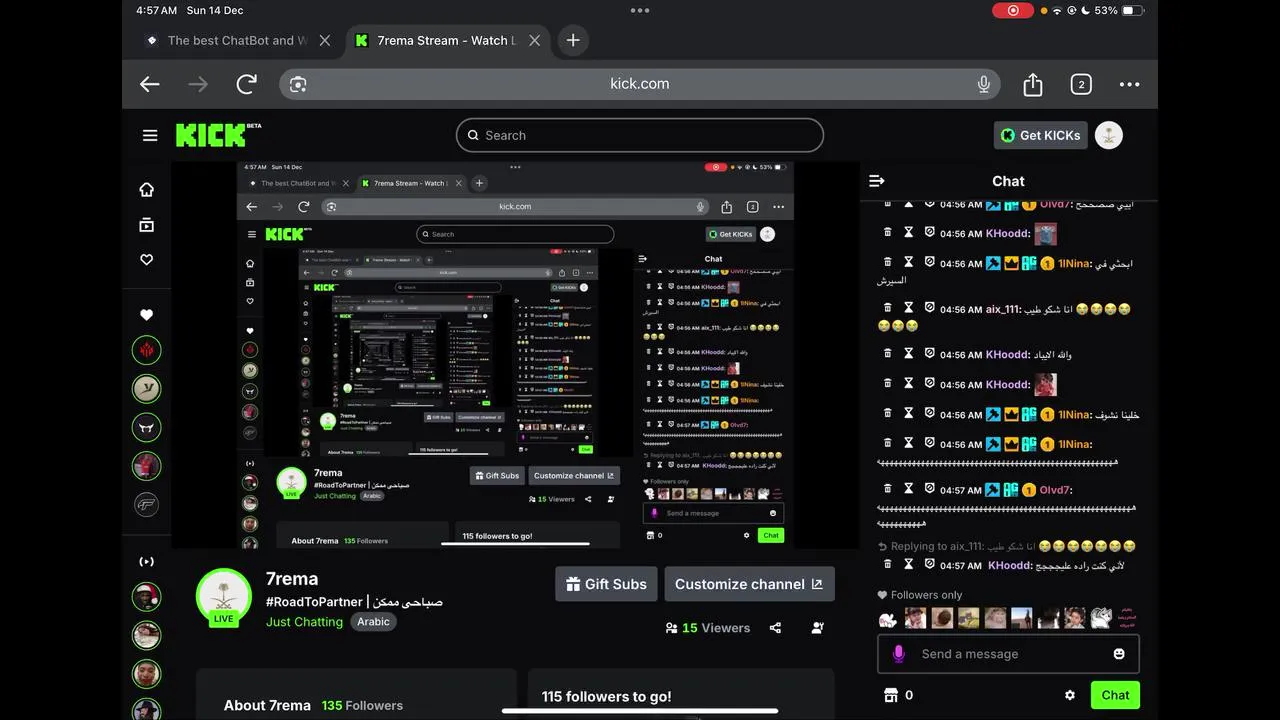Viewport: 1280px width, 720px height.
Task: Tap the purple microphone in message box
Action: pos(898,653)
